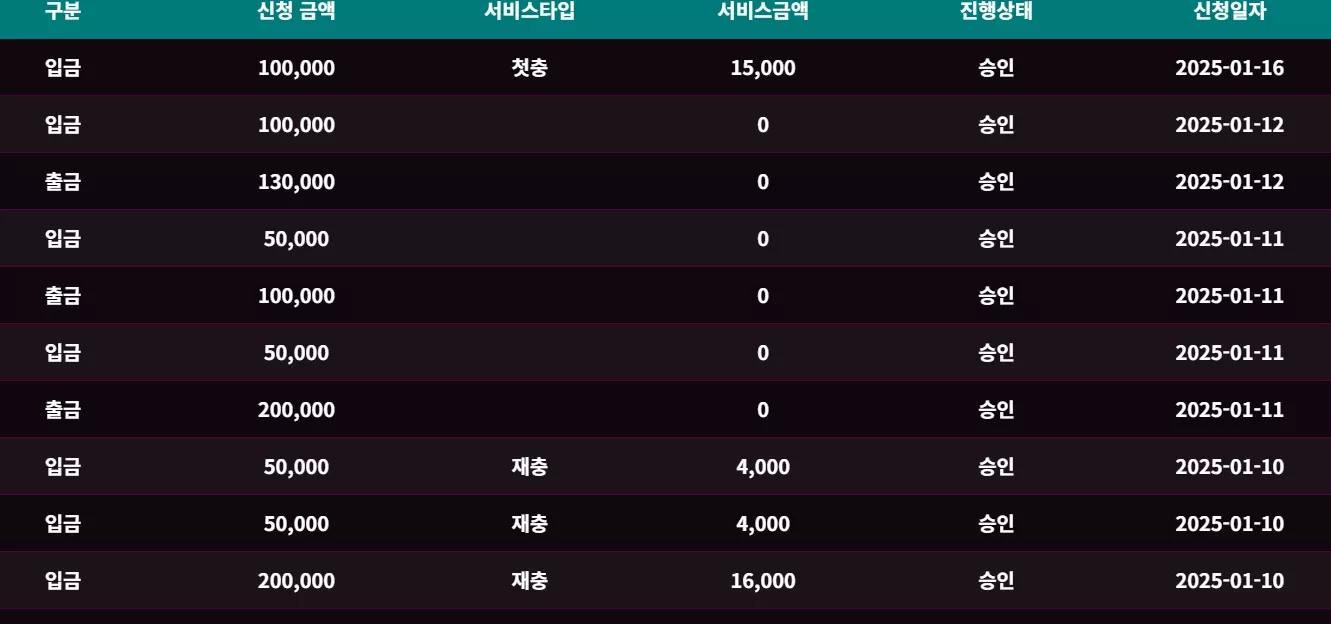The image size is (1331, 624).
Task: Sort by the 신청일자 column header
Action: [x=1229, y=12]
